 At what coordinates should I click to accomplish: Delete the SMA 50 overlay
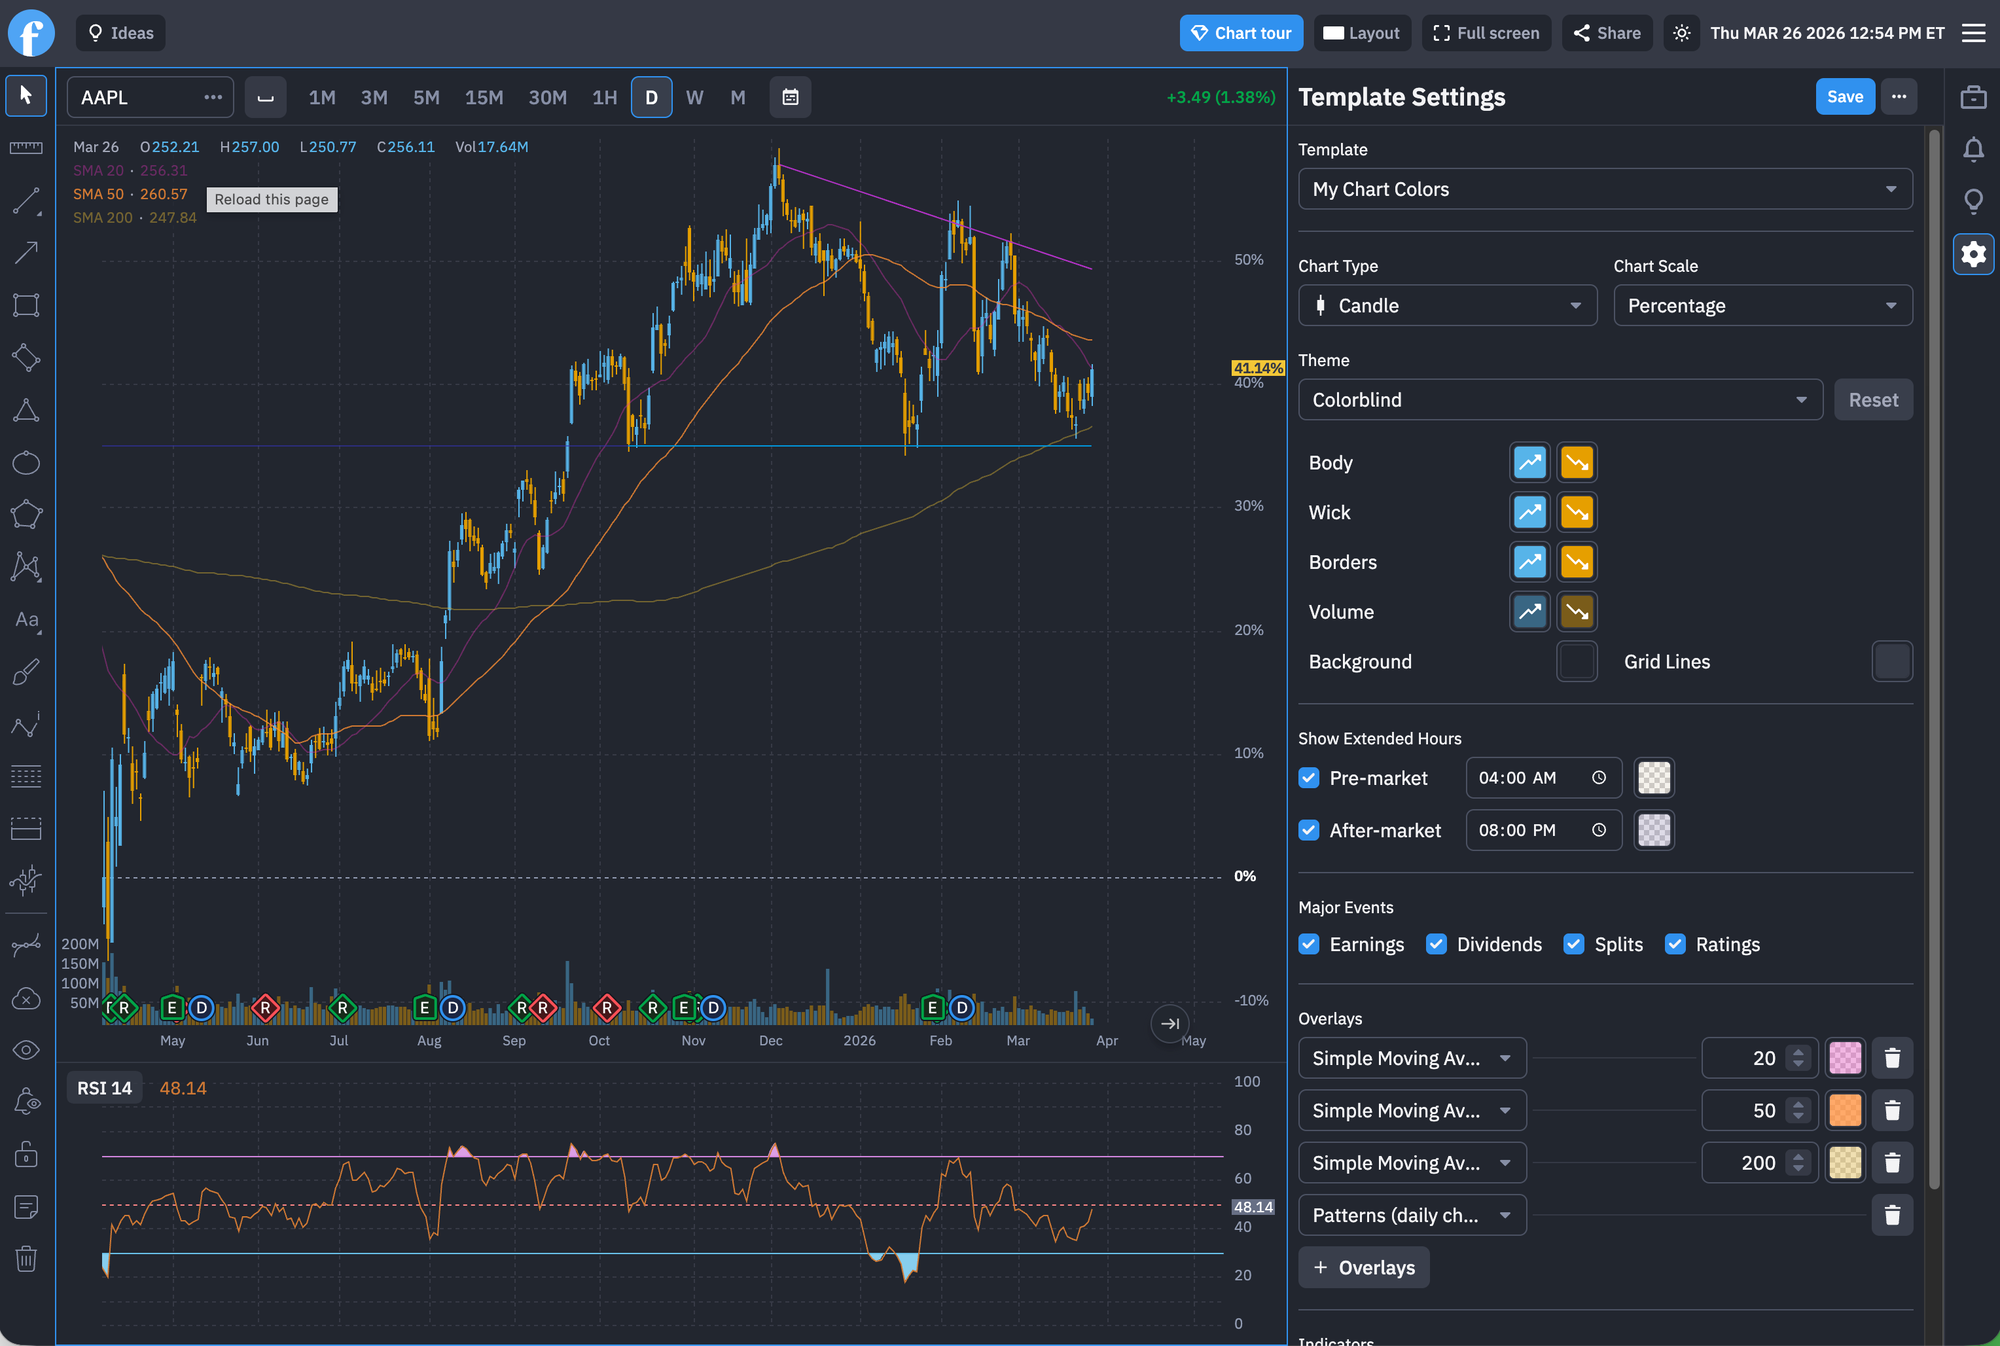point(1892,1110)
